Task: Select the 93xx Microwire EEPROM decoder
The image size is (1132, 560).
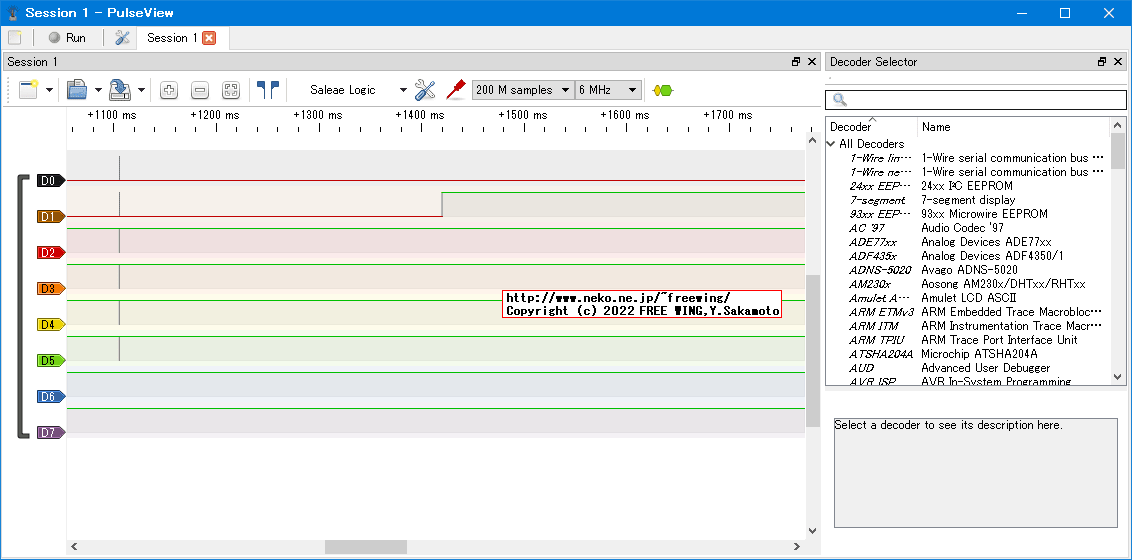Action: 967,214
